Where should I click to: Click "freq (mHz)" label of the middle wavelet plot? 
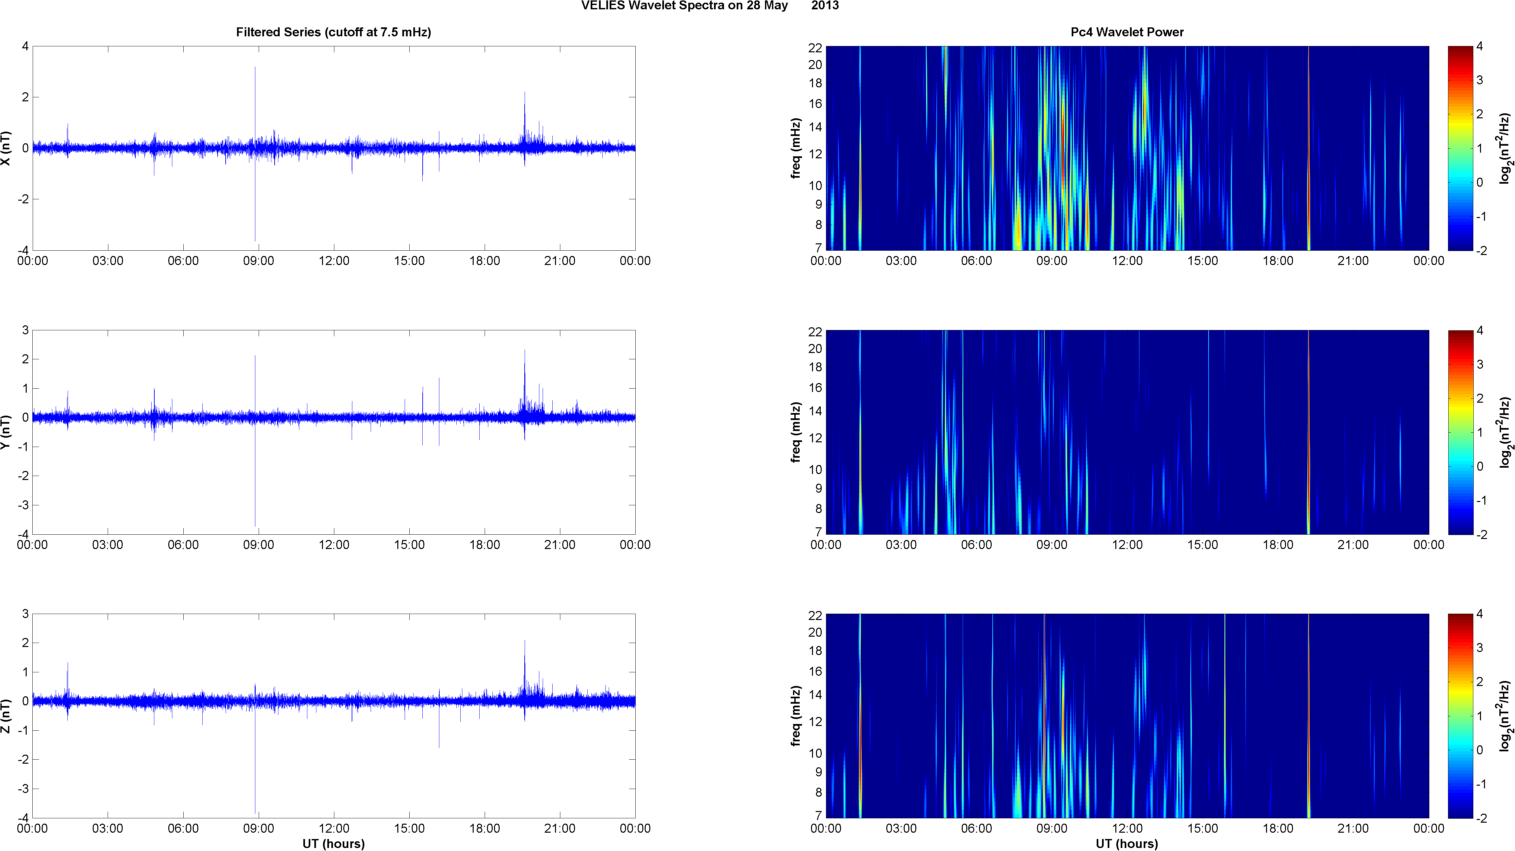pyautogui.click(x=796, y=432)
